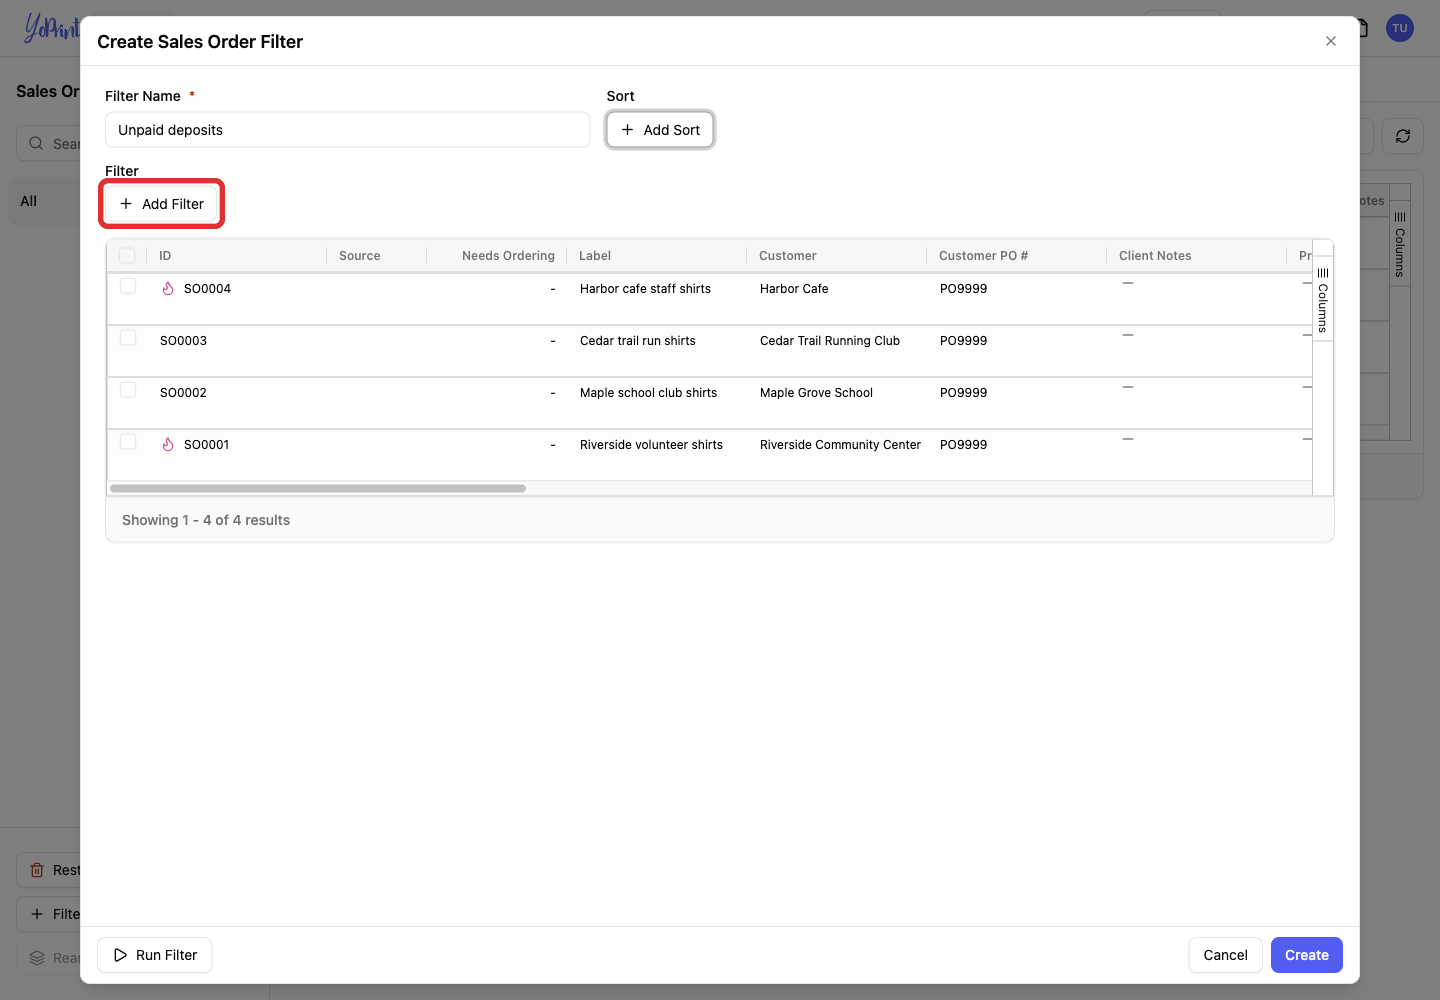Tick the select-all checkbox in header
The image size is (1440, 1000).
[x=127, y=255]
